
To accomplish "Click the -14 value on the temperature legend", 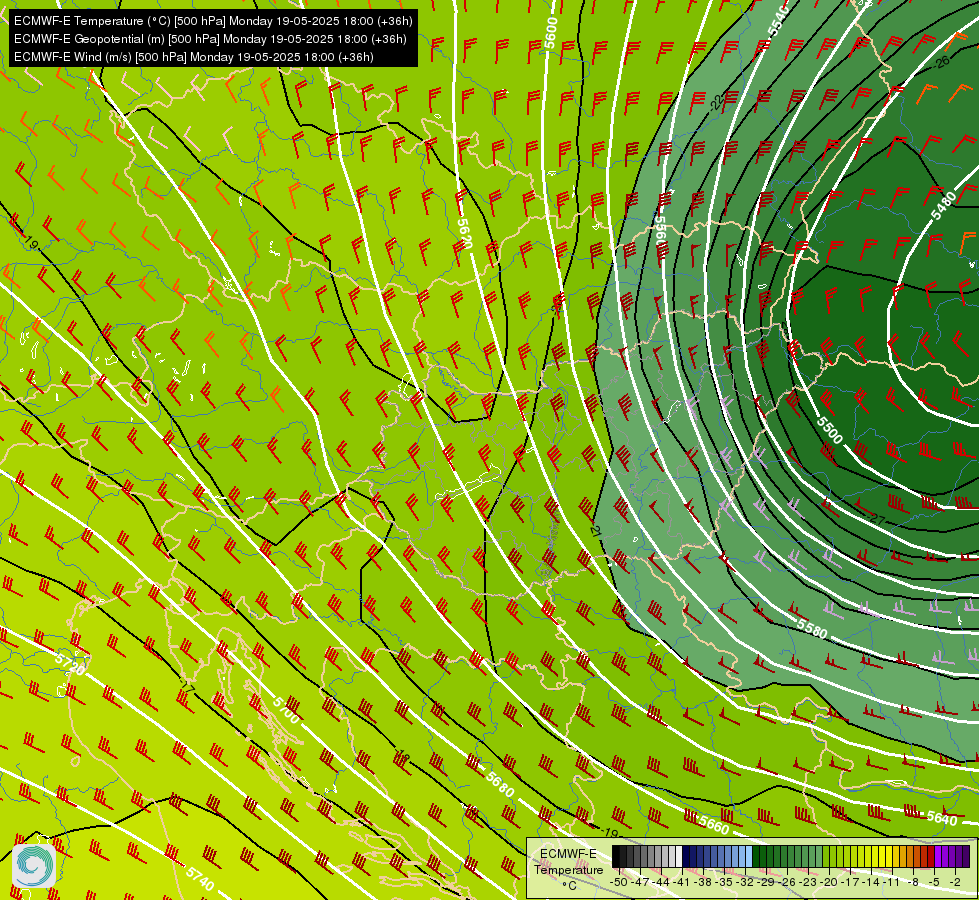I will [x=871, y=882].
